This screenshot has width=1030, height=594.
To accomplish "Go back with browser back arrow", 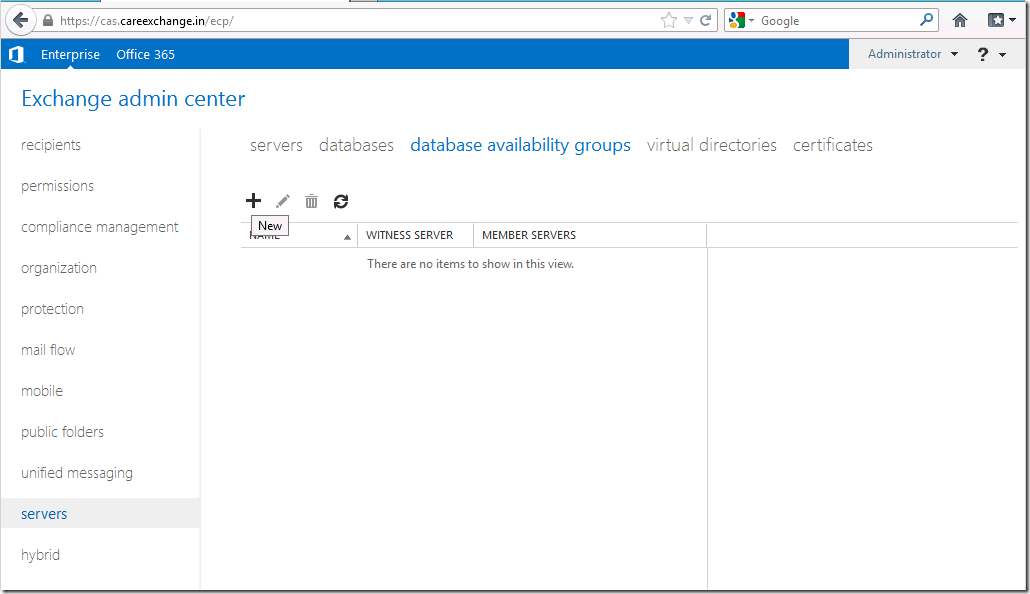I will [x=21, y=20].
